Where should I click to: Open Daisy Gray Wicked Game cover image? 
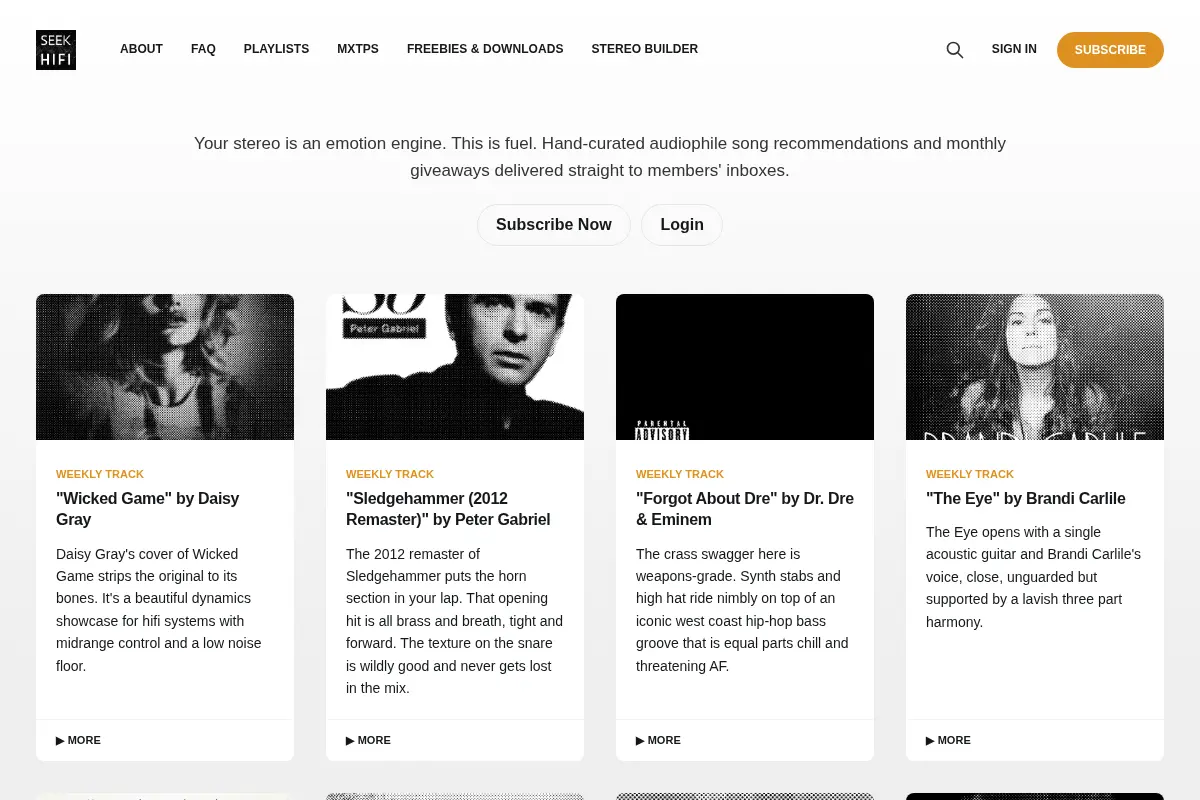(165, 367)
